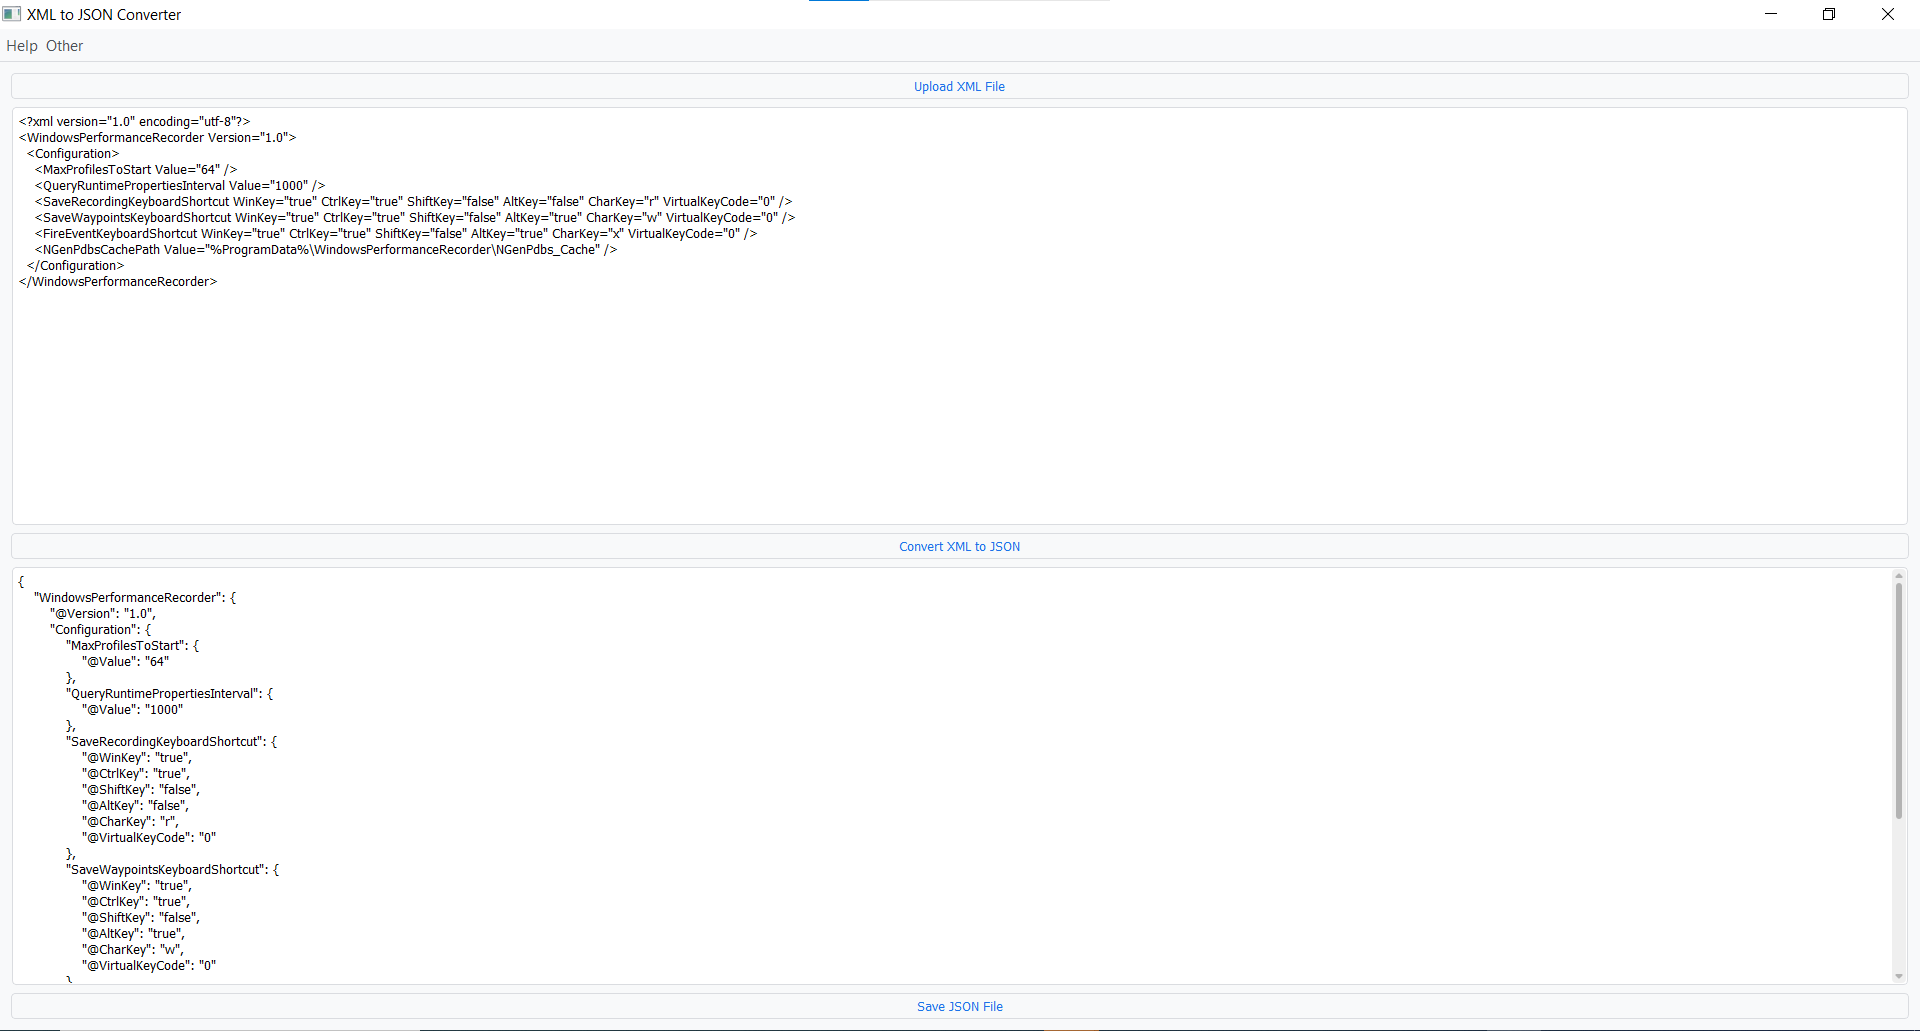
Task: Click the JSON pane scroll-up arrow
Action: (1899, 576)
